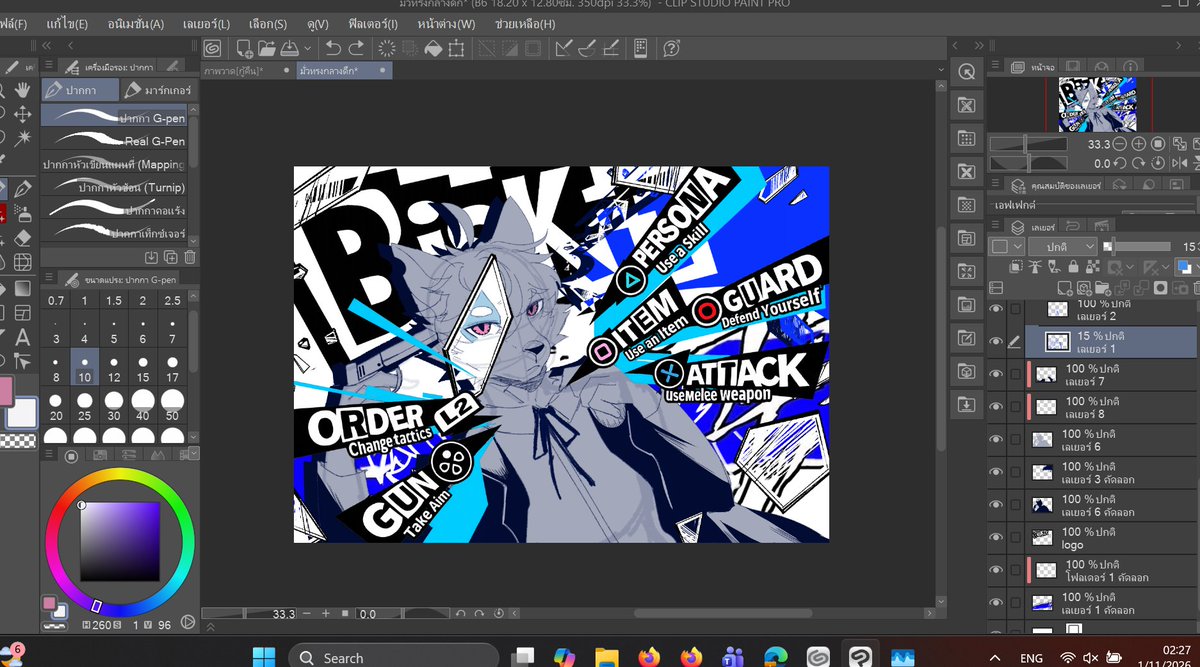Toggle visibility of เลเยอร์ 2 layer
The image size is (1200, 667).
pos(995,309)
